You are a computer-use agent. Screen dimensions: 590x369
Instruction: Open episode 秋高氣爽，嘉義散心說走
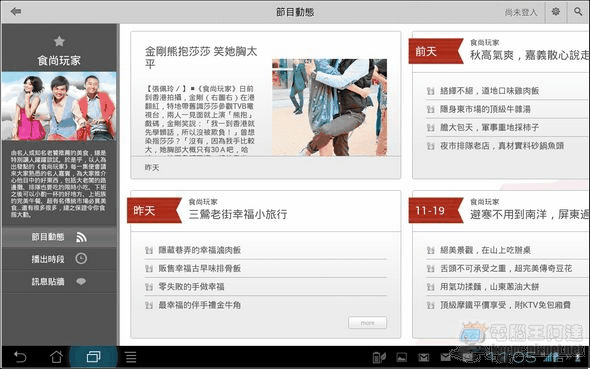529,55
